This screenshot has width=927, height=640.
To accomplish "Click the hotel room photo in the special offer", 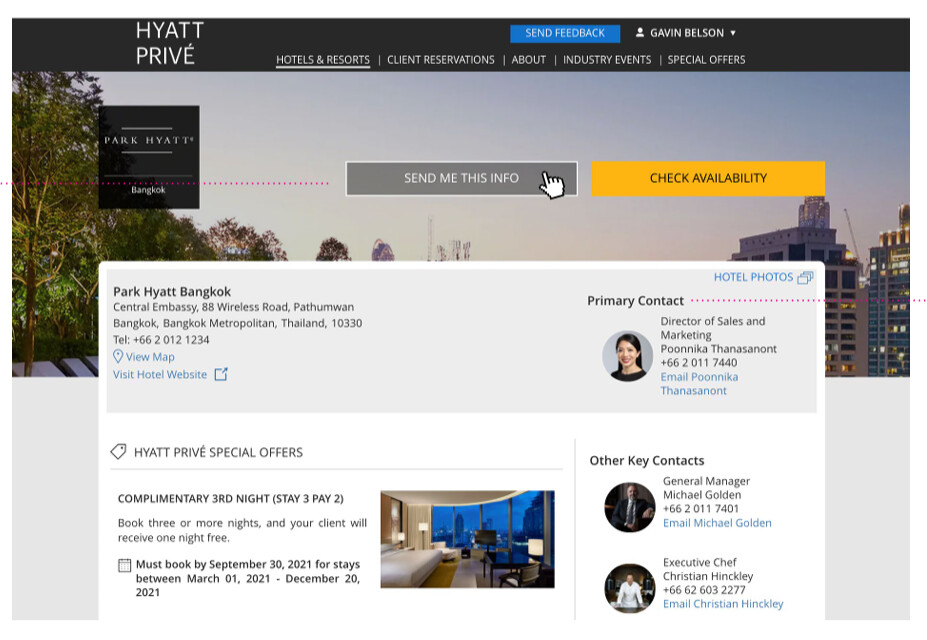I will [x=467, y=538].
